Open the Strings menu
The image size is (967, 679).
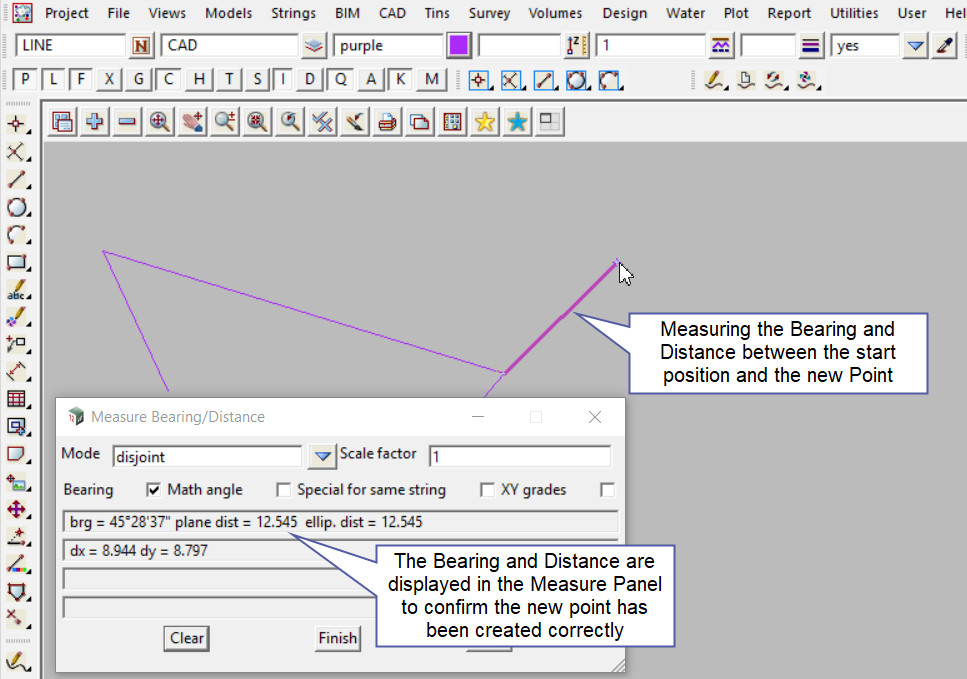[x=293, y=13]
